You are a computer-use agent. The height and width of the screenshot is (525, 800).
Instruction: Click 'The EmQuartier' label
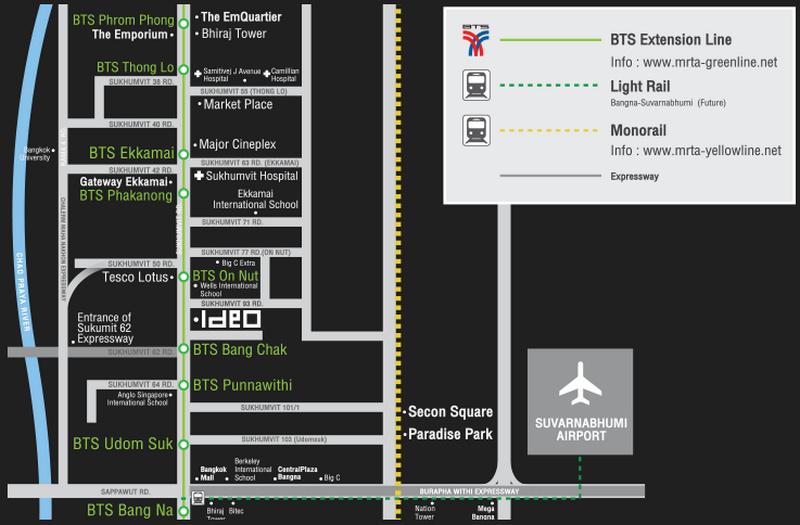click(x=241, y=17)
